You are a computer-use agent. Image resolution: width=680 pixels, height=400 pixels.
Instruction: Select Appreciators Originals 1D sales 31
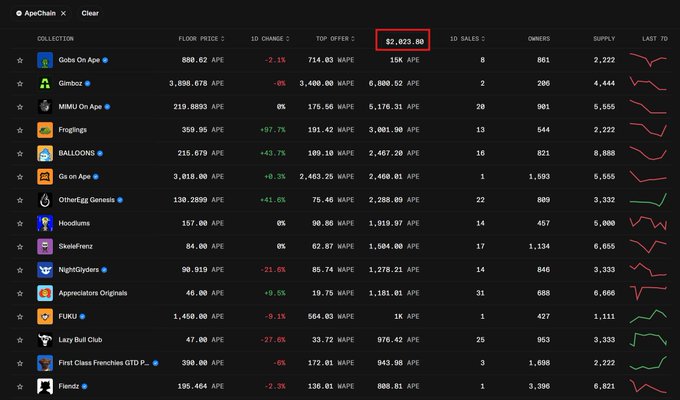480,293
